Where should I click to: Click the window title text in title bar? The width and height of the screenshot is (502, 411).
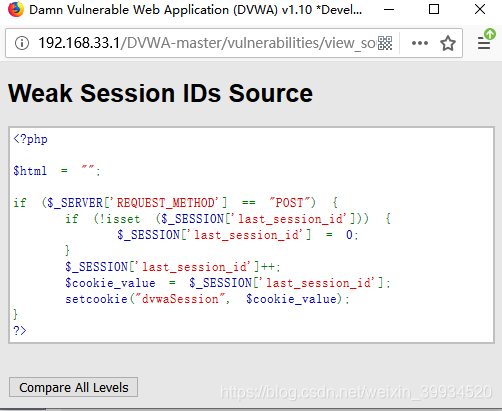[195, 10]
